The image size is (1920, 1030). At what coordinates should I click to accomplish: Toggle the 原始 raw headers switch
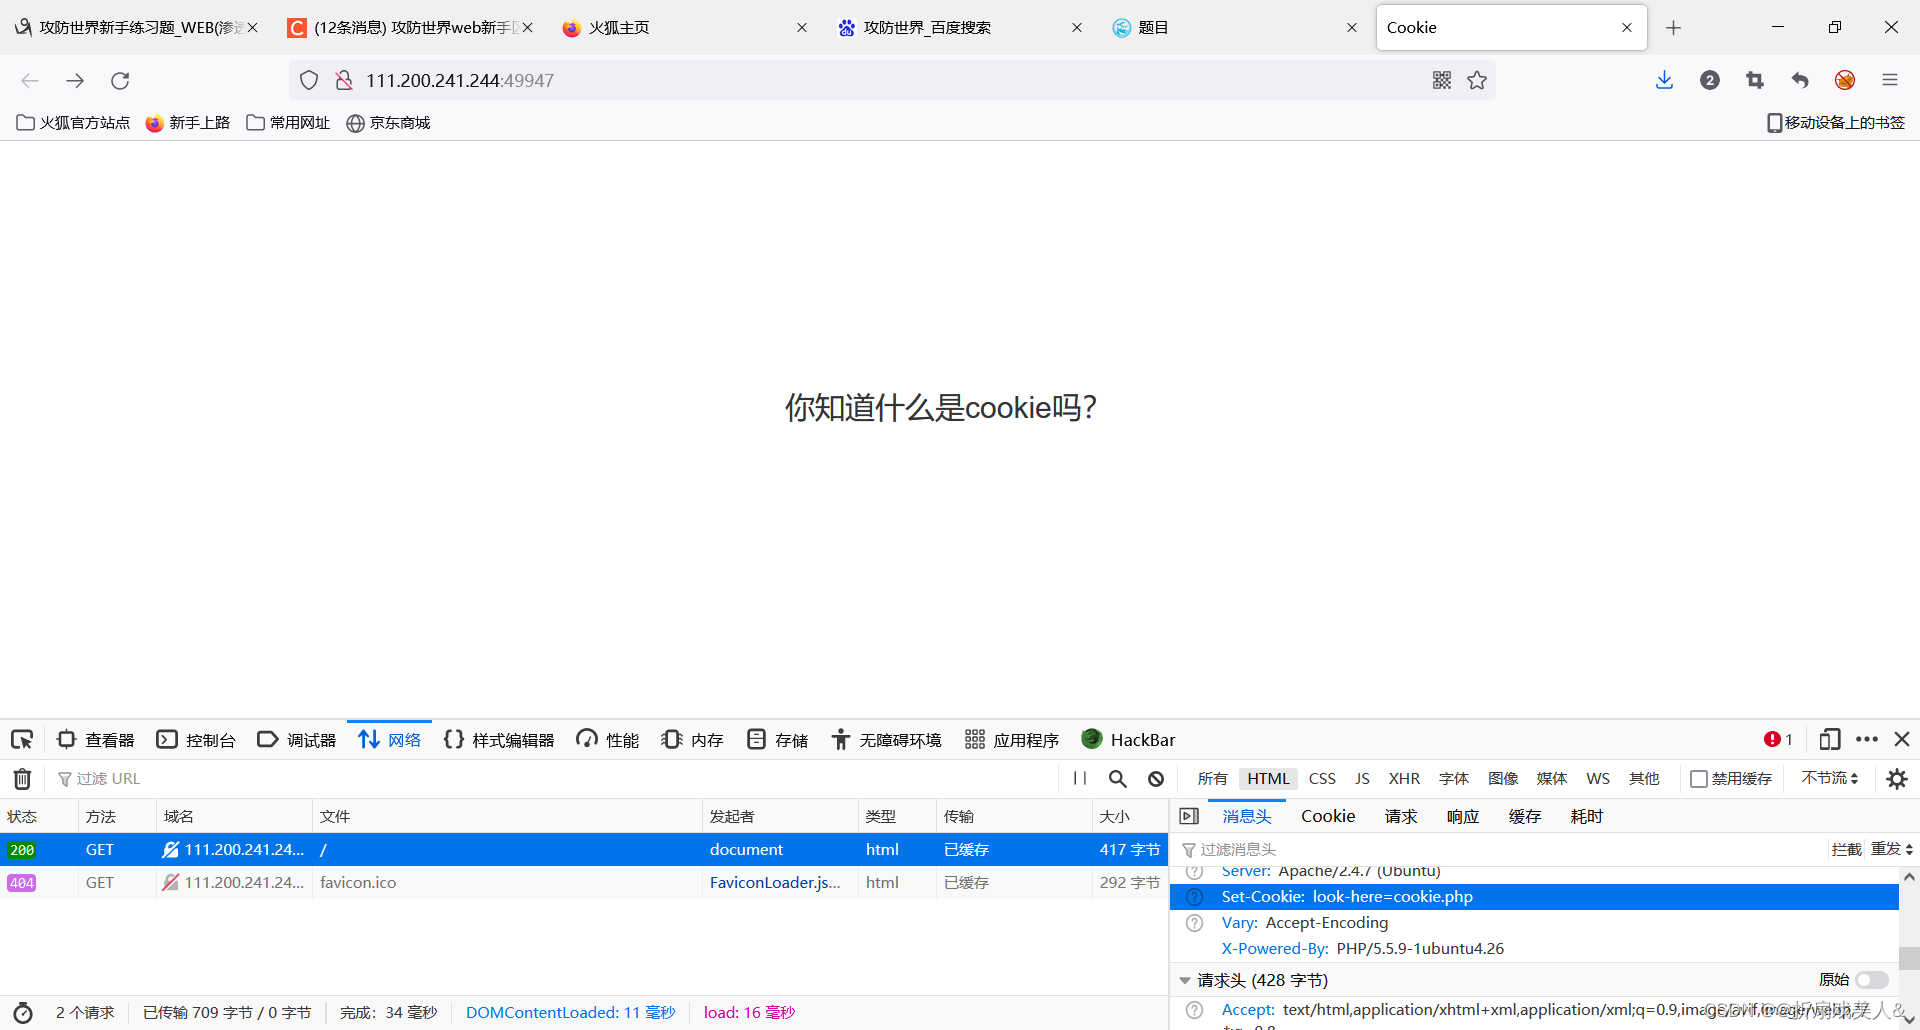click(1871, 980)
